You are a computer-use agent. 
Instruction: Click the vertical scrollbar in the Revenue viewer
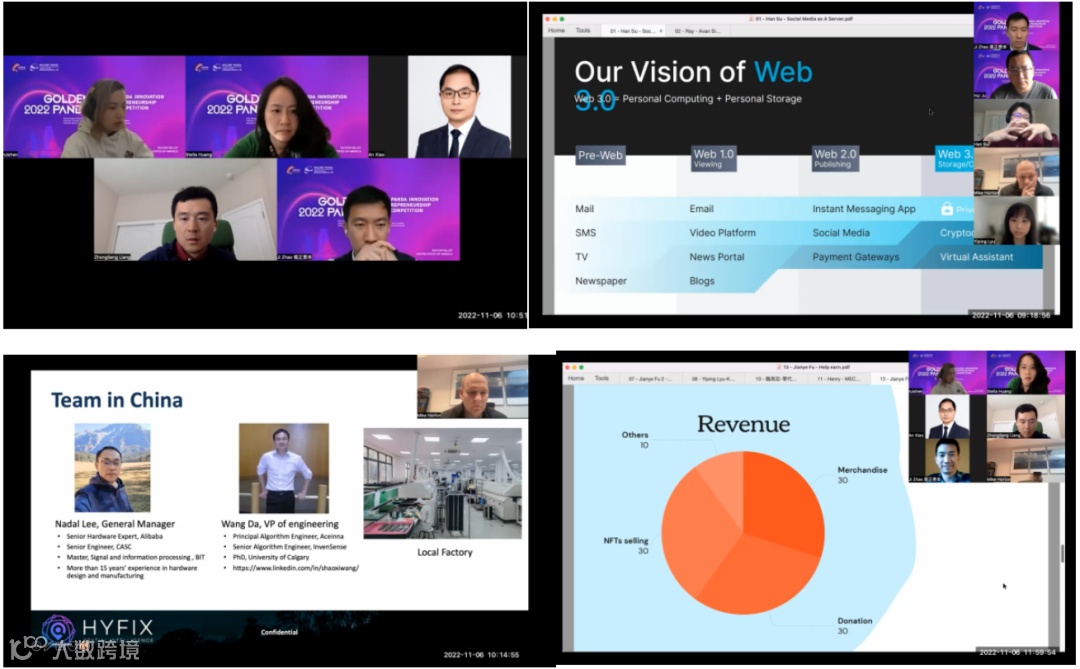coord(1062,553)
